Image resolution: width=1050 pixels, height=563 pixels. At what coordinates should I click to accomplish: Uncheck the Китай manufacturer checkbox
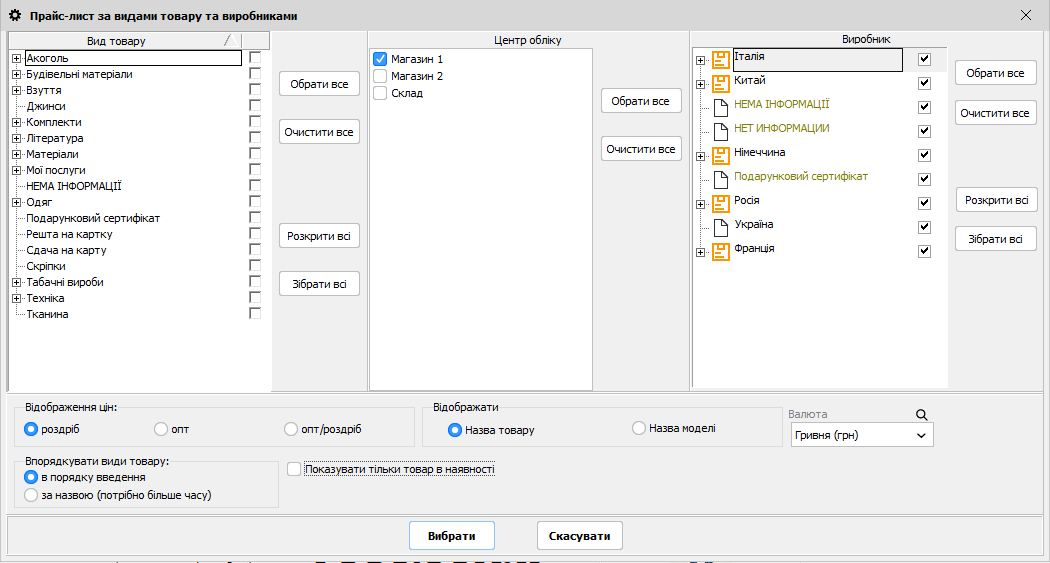pyautogui.click(x=924, y=83)
